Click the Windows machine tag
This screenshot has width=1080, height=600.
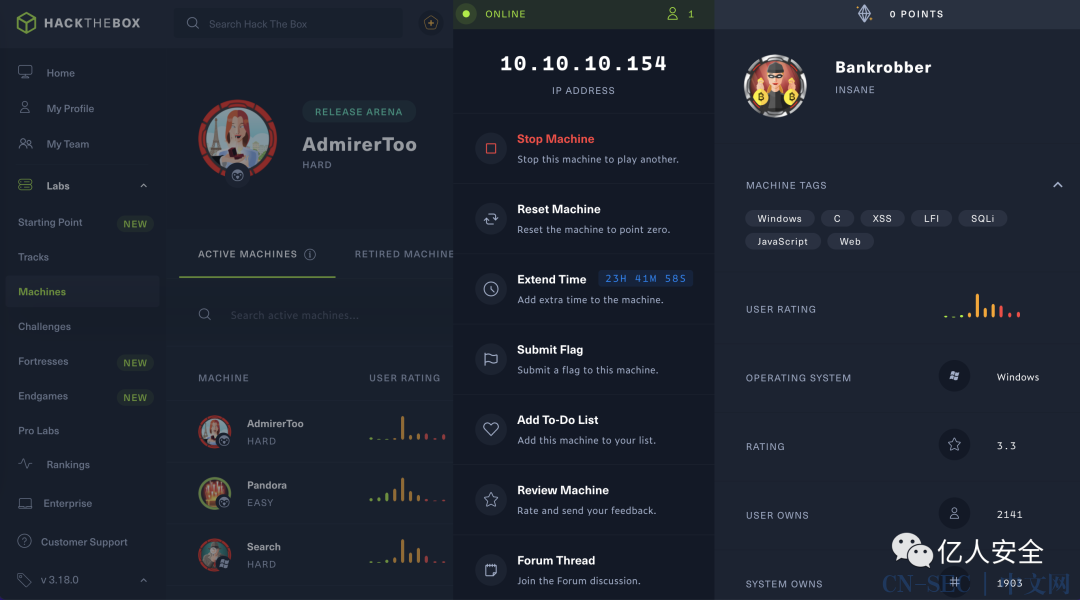coord(780,218)
